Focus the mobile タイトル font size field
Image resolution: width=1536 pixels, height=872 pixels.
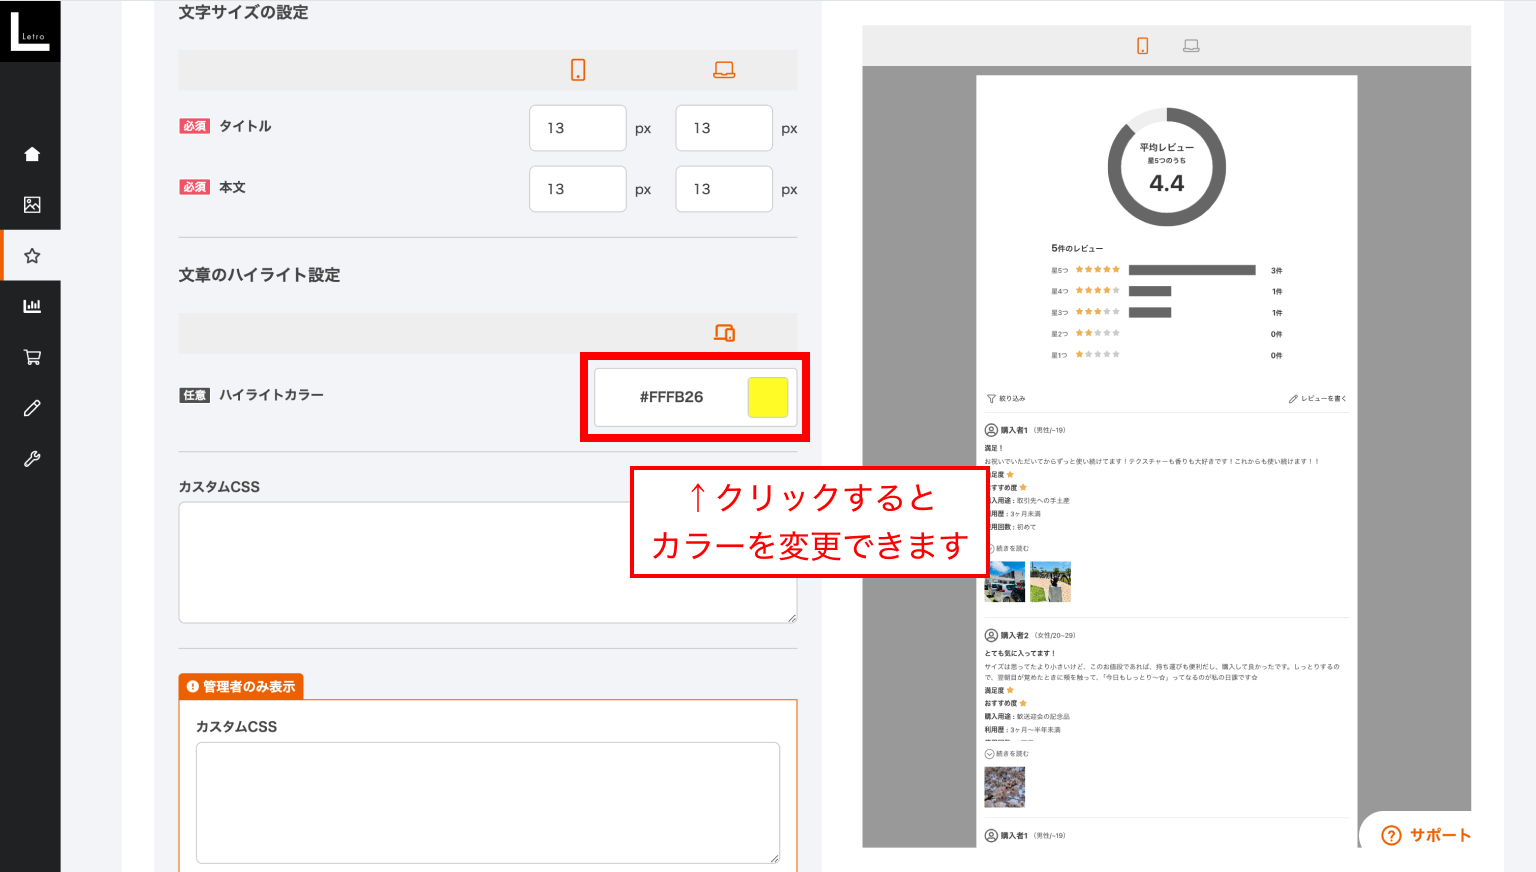(577, 128)
